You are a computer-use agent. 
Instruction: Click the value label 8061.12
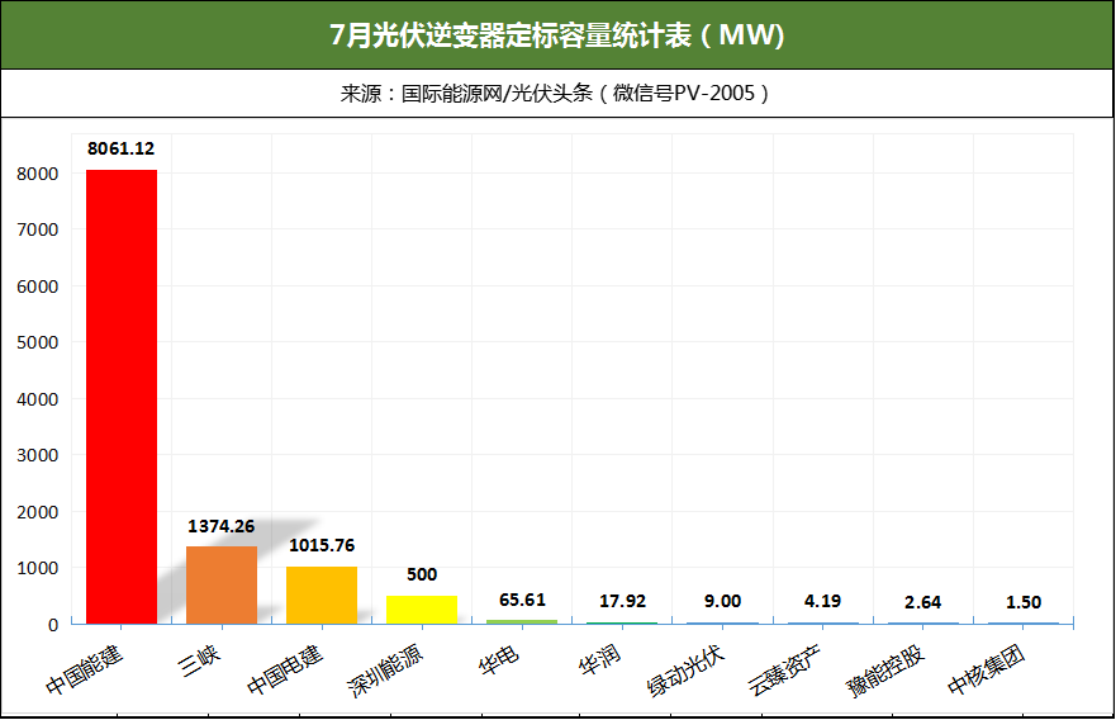pyautogui.click(x=121, y=149)
